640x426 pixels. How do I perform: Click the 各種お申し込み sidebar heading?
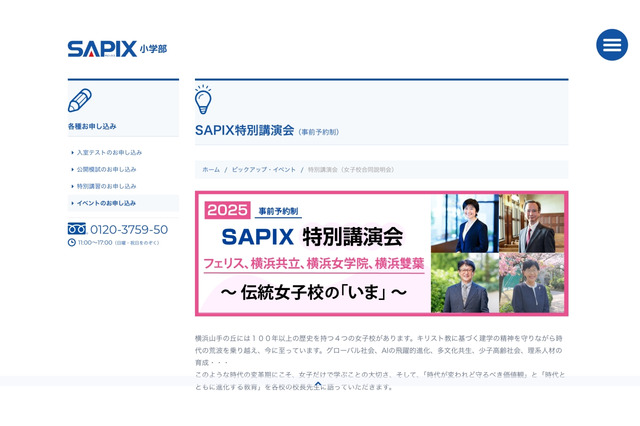click(x=92, y=126)
